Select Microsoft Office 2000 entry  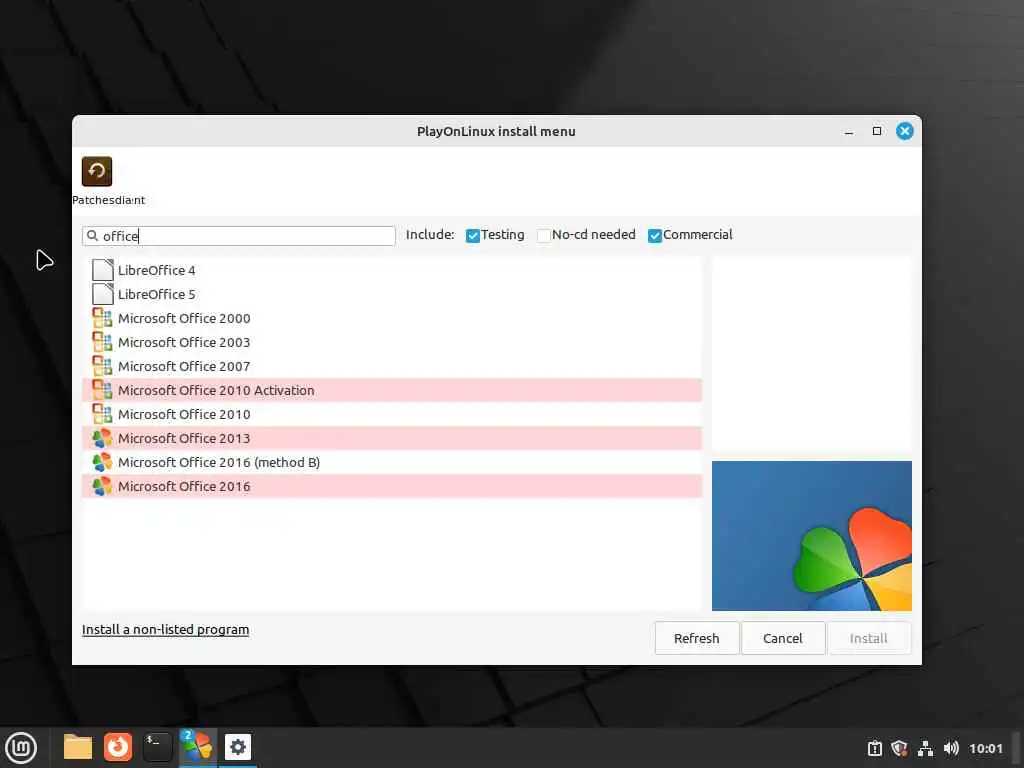[184, 319]
